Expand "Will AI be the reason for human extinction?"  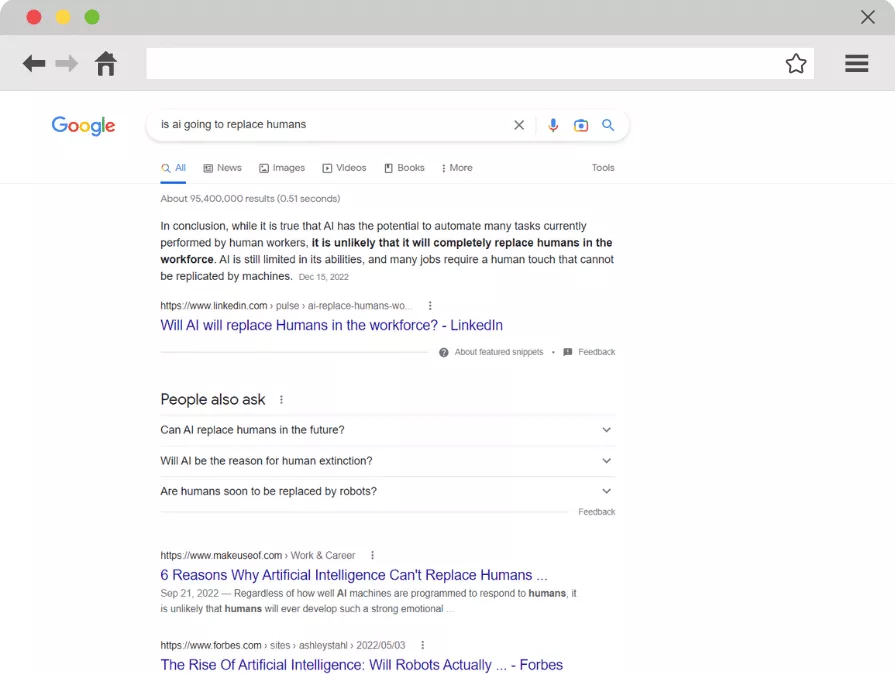pos(606,461)
